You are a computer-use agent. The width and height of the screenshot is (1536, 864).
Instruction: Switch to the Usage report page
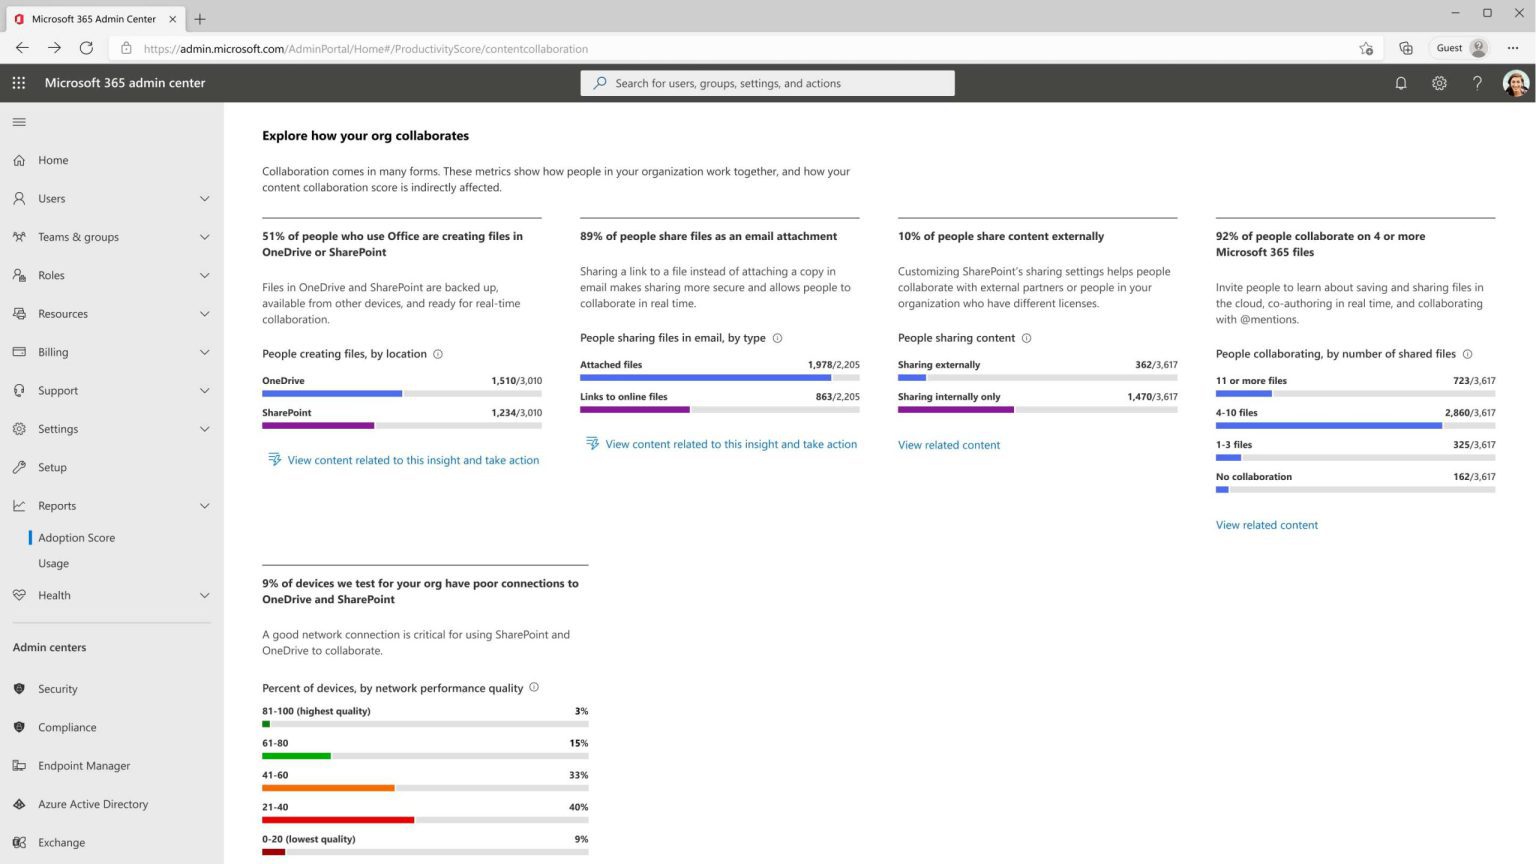[x=53, y=563]
